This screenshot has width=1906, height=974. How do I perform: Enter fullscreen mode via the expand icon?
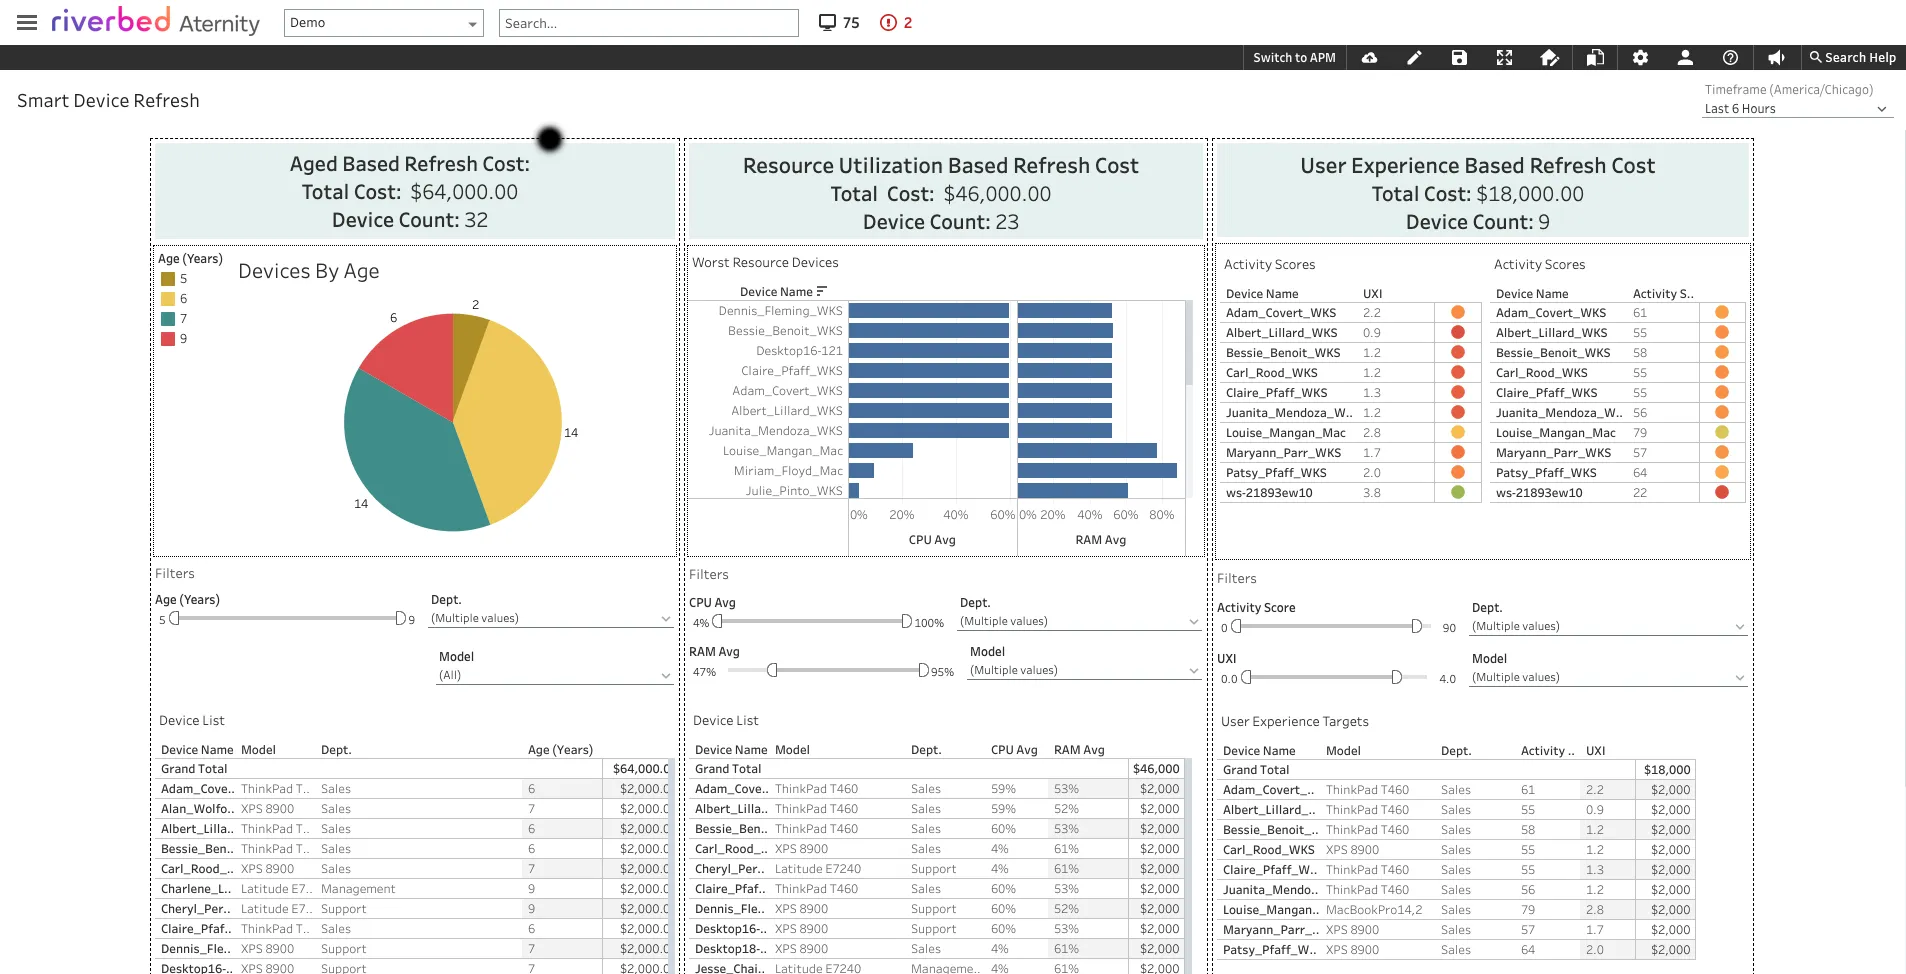[x=1504, y=57]
